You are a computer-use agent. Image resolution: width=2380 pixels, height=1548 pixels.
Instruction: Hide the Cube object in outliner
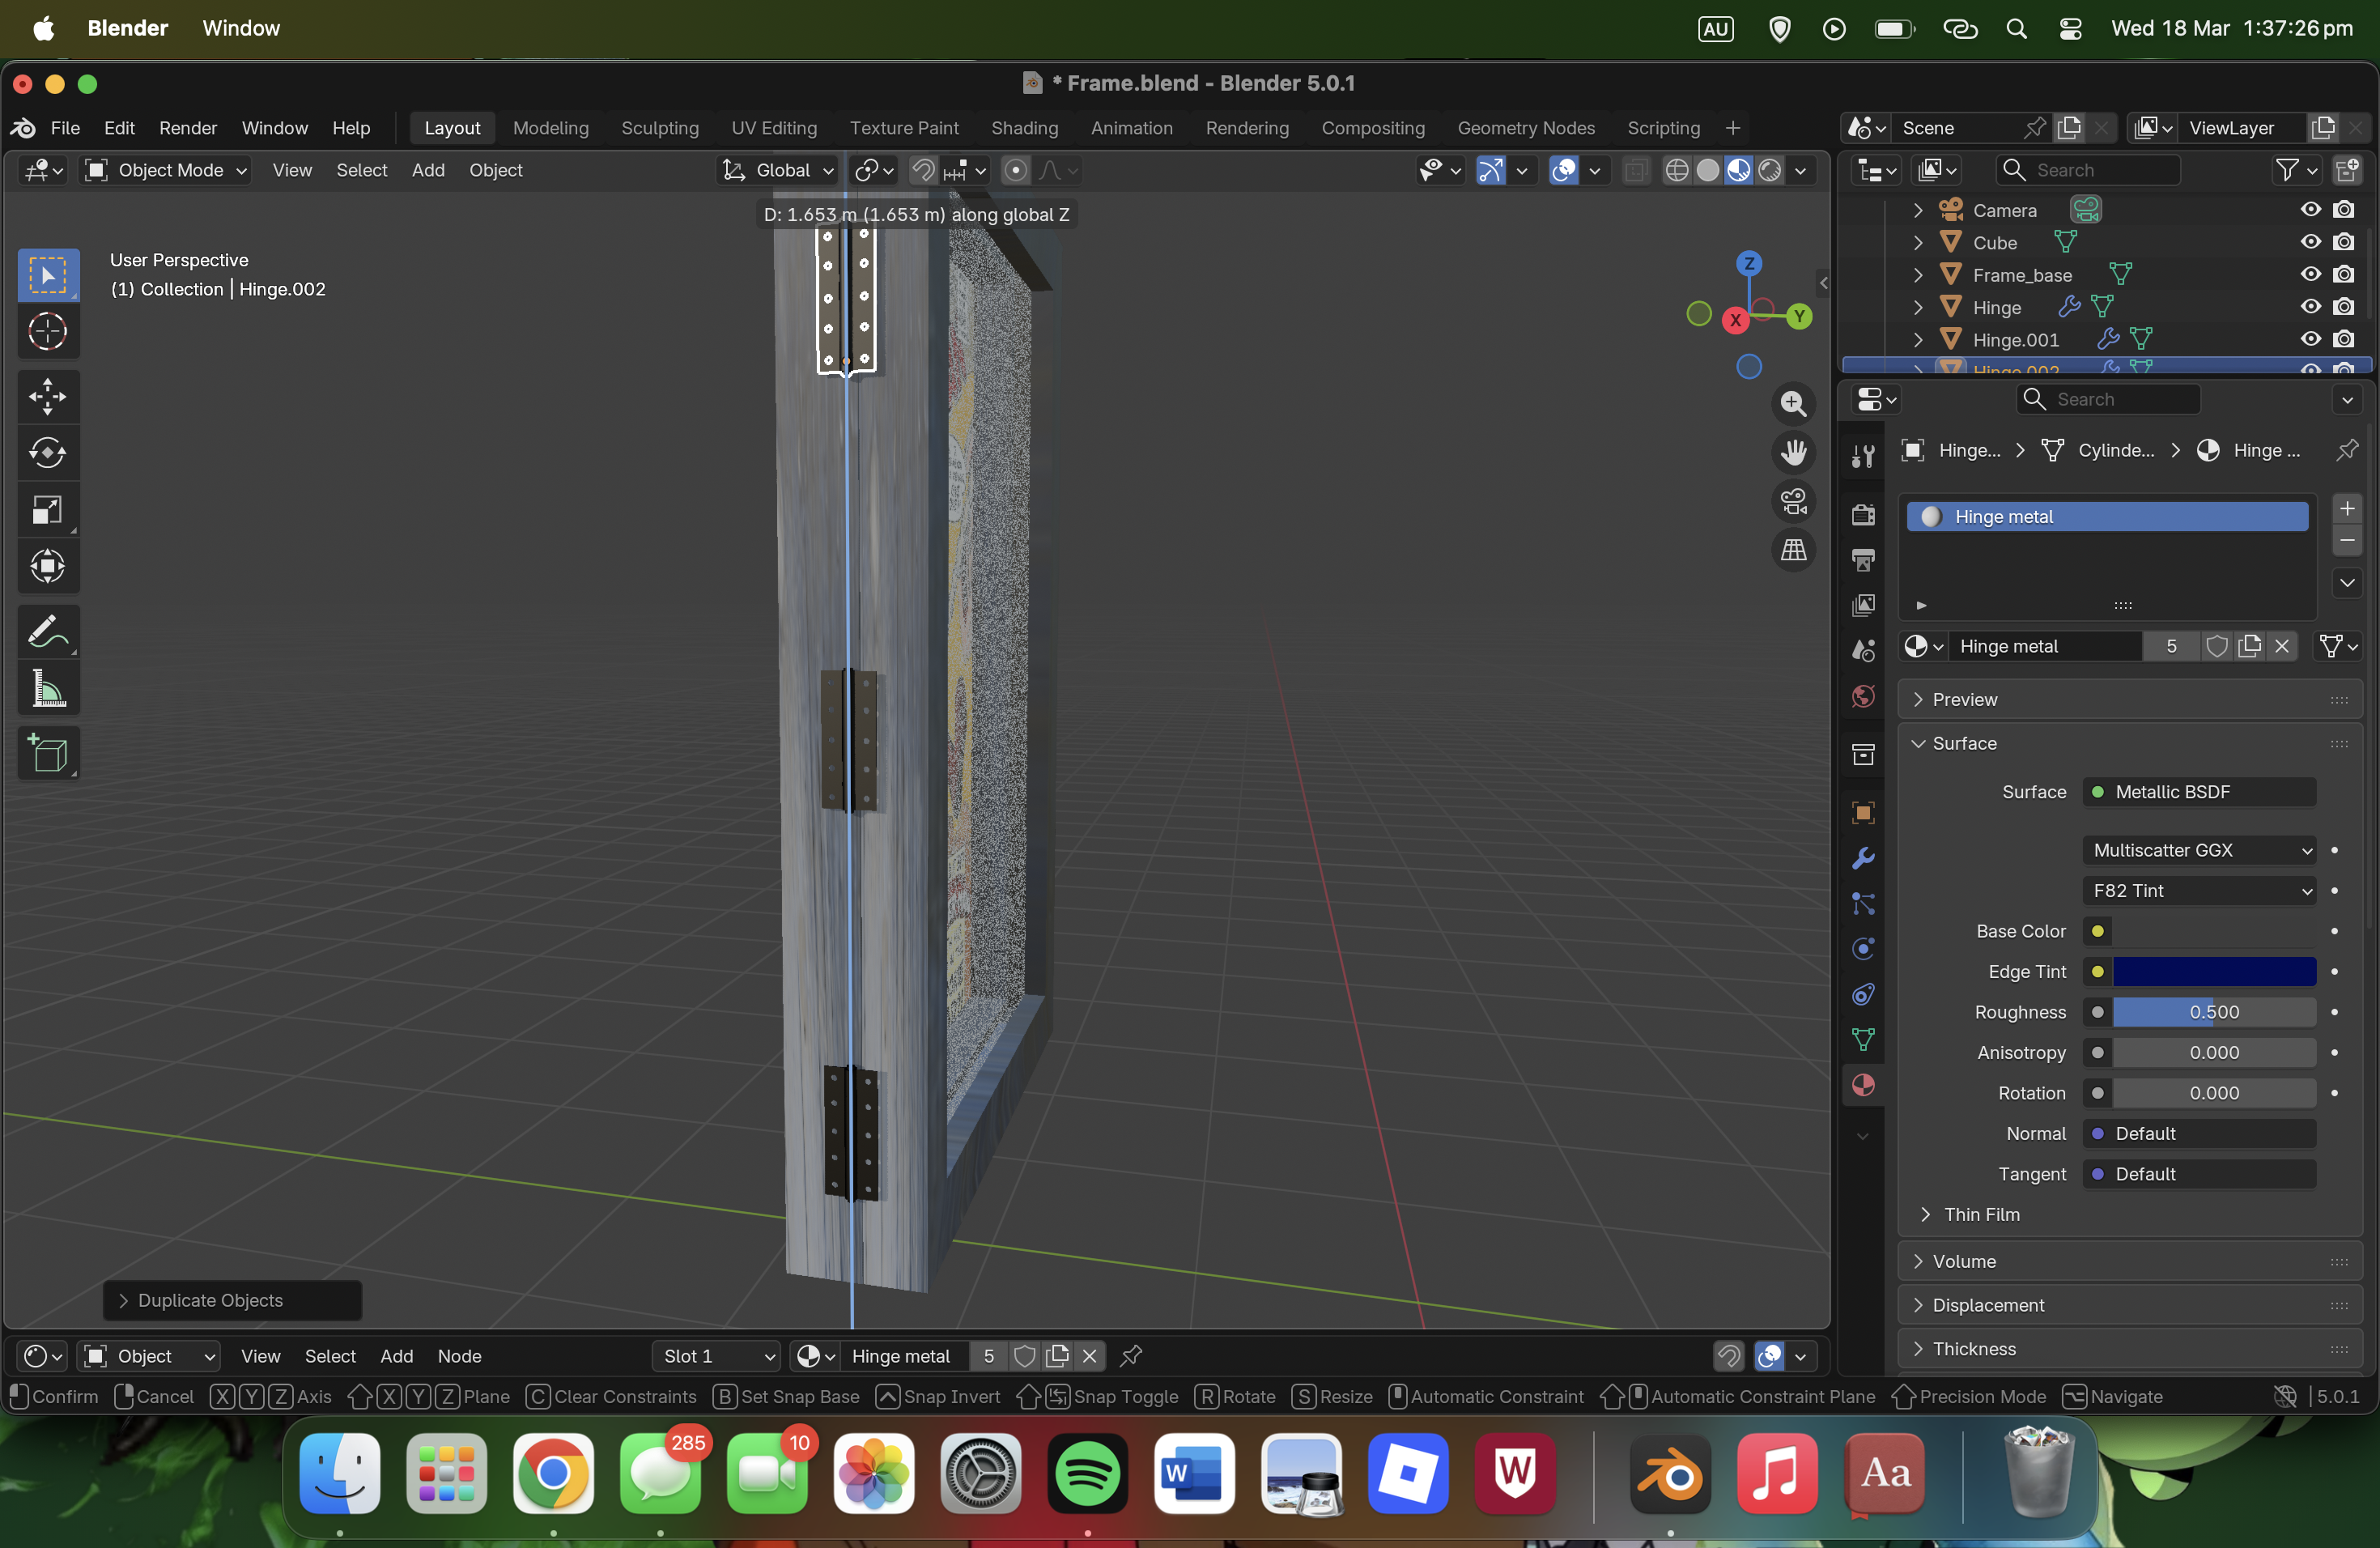click(2310, 242)
